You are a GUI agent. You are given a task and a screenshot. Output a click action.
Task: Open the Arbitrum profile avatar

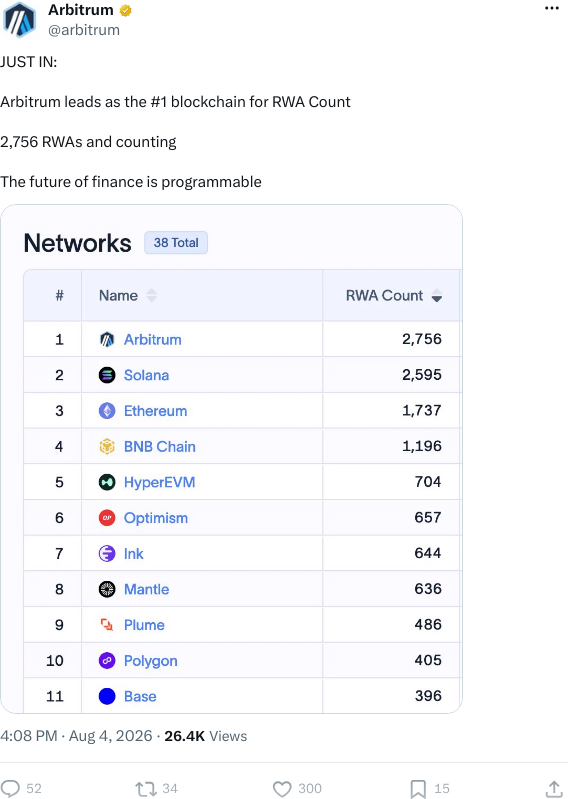pyautogui.click(x=19, y=19)
